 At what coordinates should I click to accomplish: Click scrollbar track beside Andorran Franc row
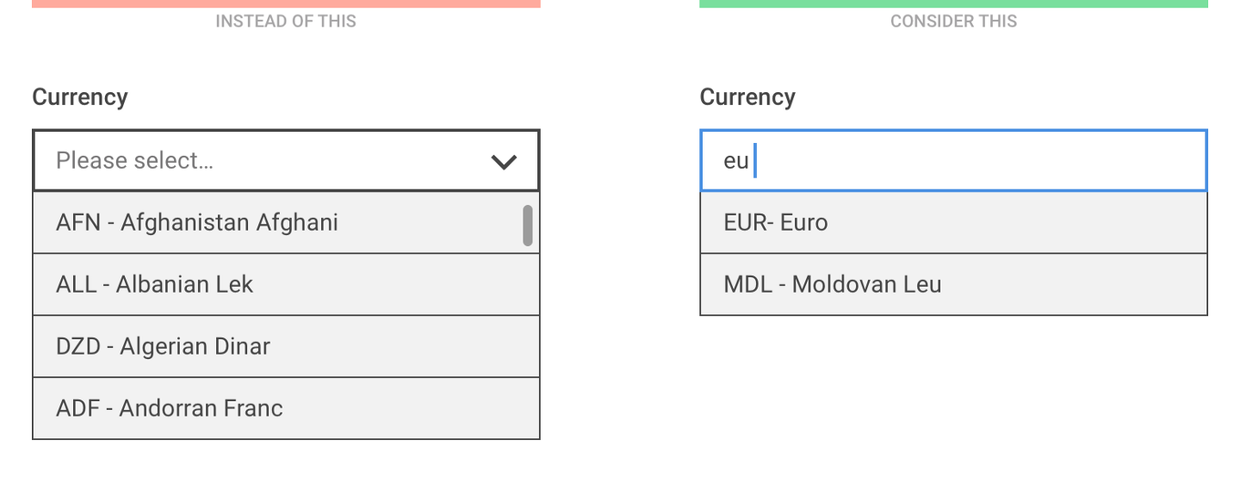[528, 408]
